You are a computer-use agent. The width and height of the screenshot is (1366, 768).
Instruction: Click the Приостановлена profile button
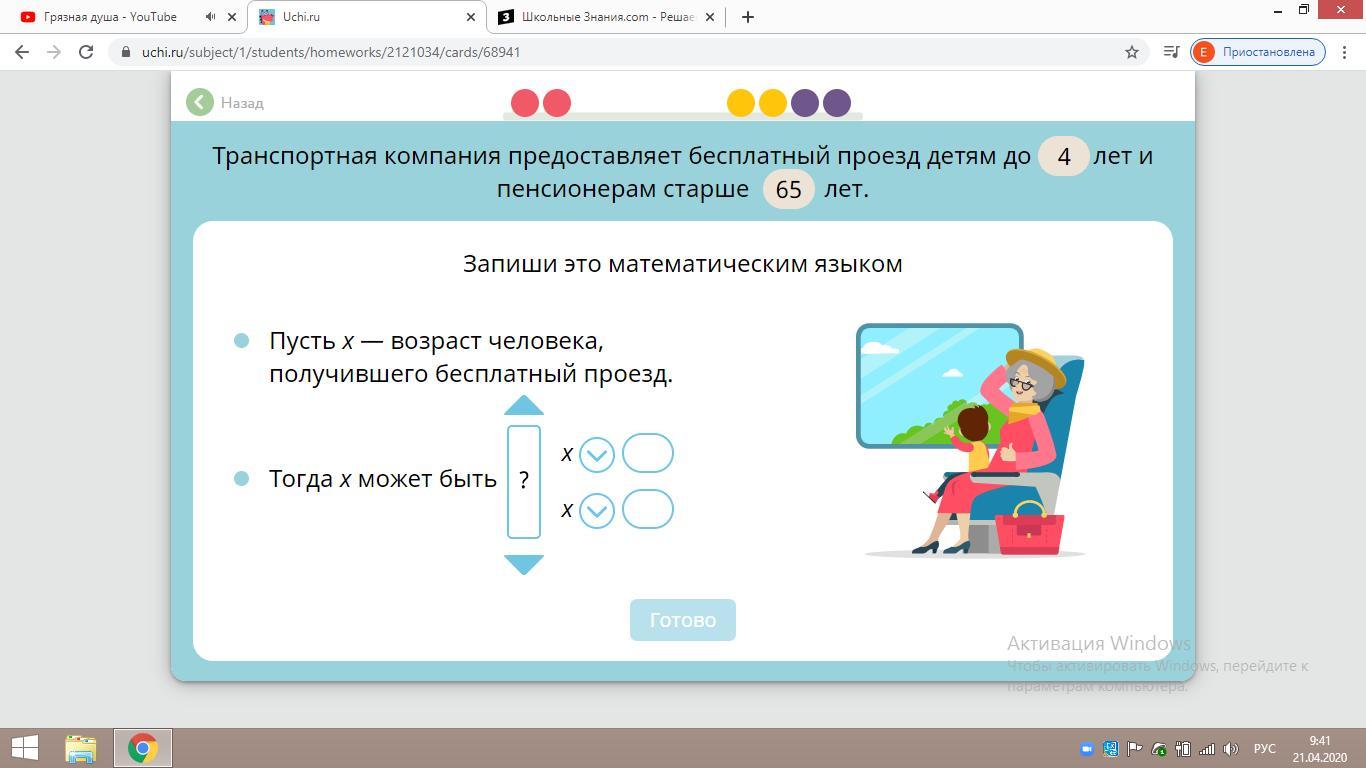coord(1258,52)
